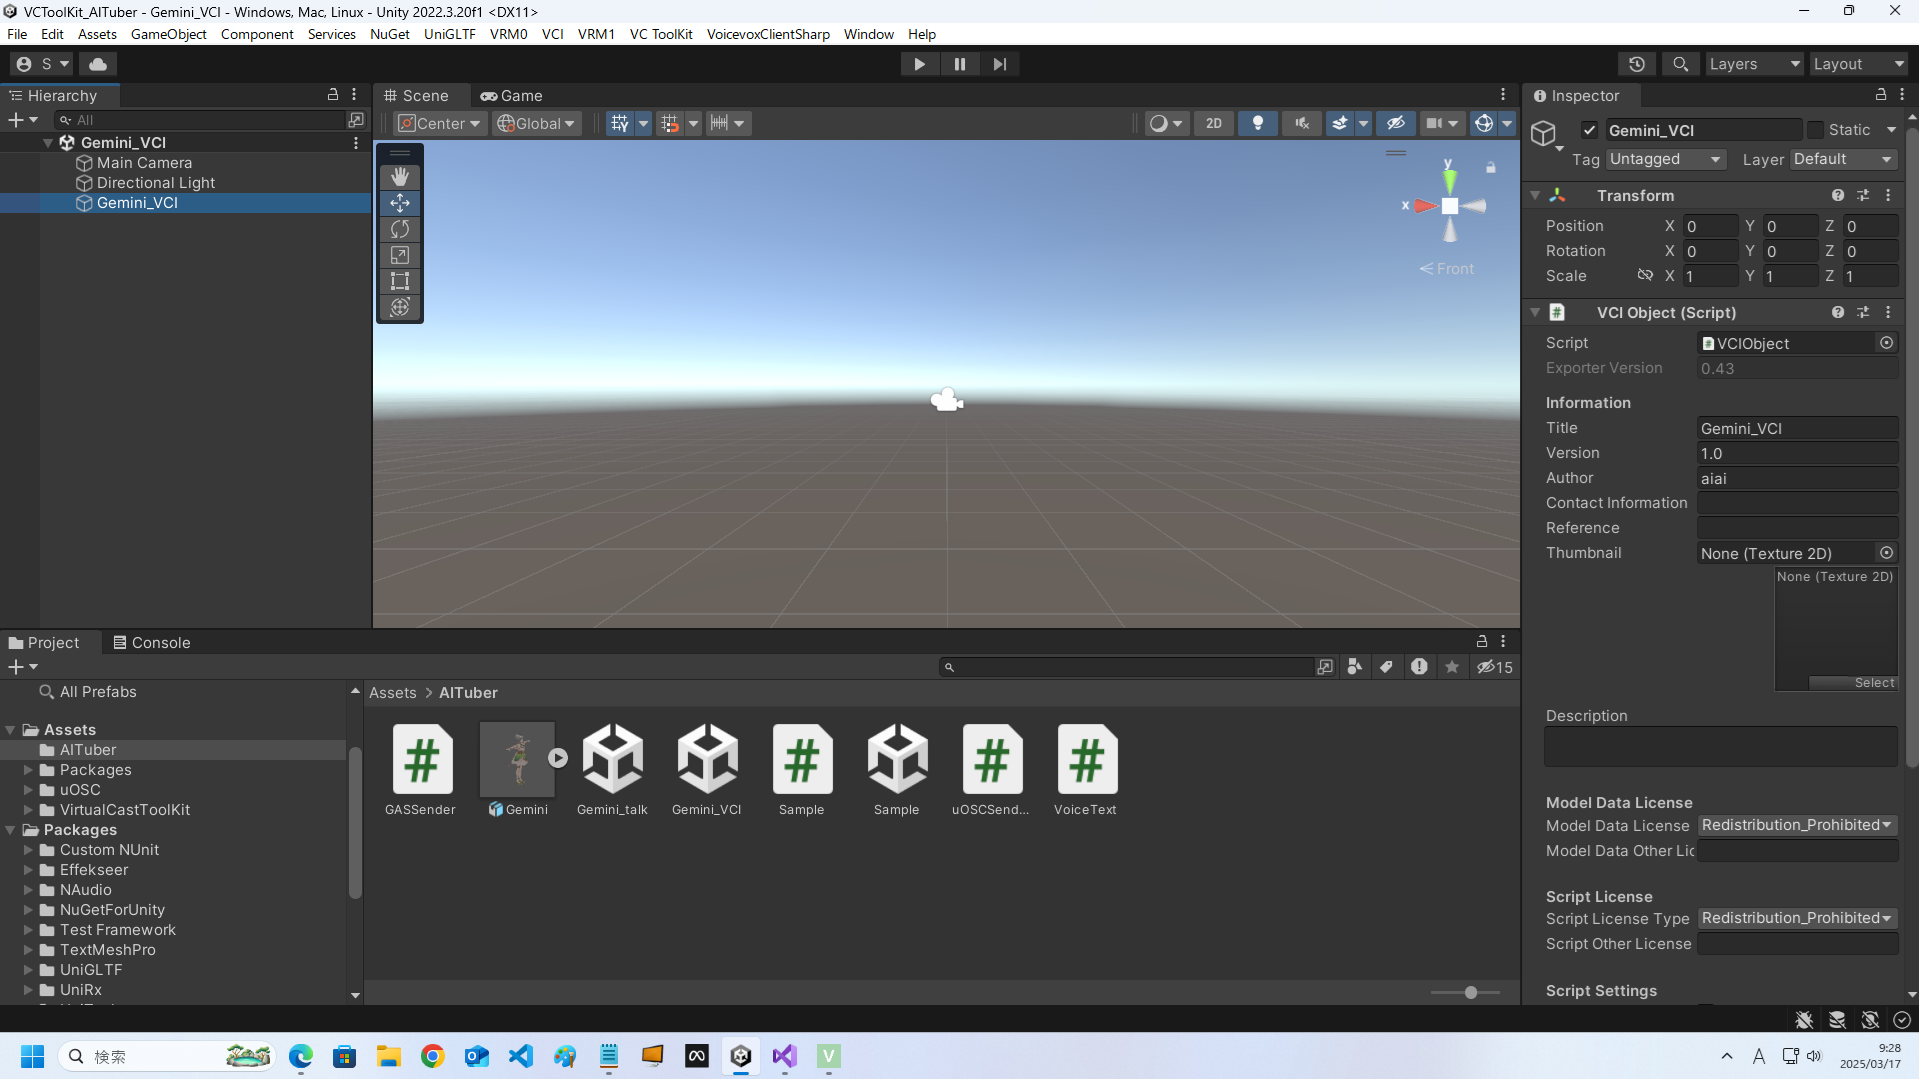Image resolution: width=1919 pixels, height=1080 pixels.
Task: Switch to the Game tab
Action: tap(512, 95)
